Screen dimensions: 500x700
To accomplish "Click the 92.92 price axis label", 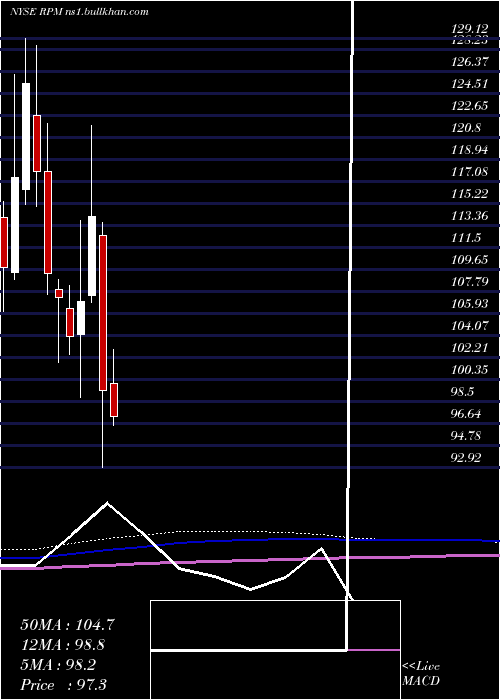I will coord(467,458).
